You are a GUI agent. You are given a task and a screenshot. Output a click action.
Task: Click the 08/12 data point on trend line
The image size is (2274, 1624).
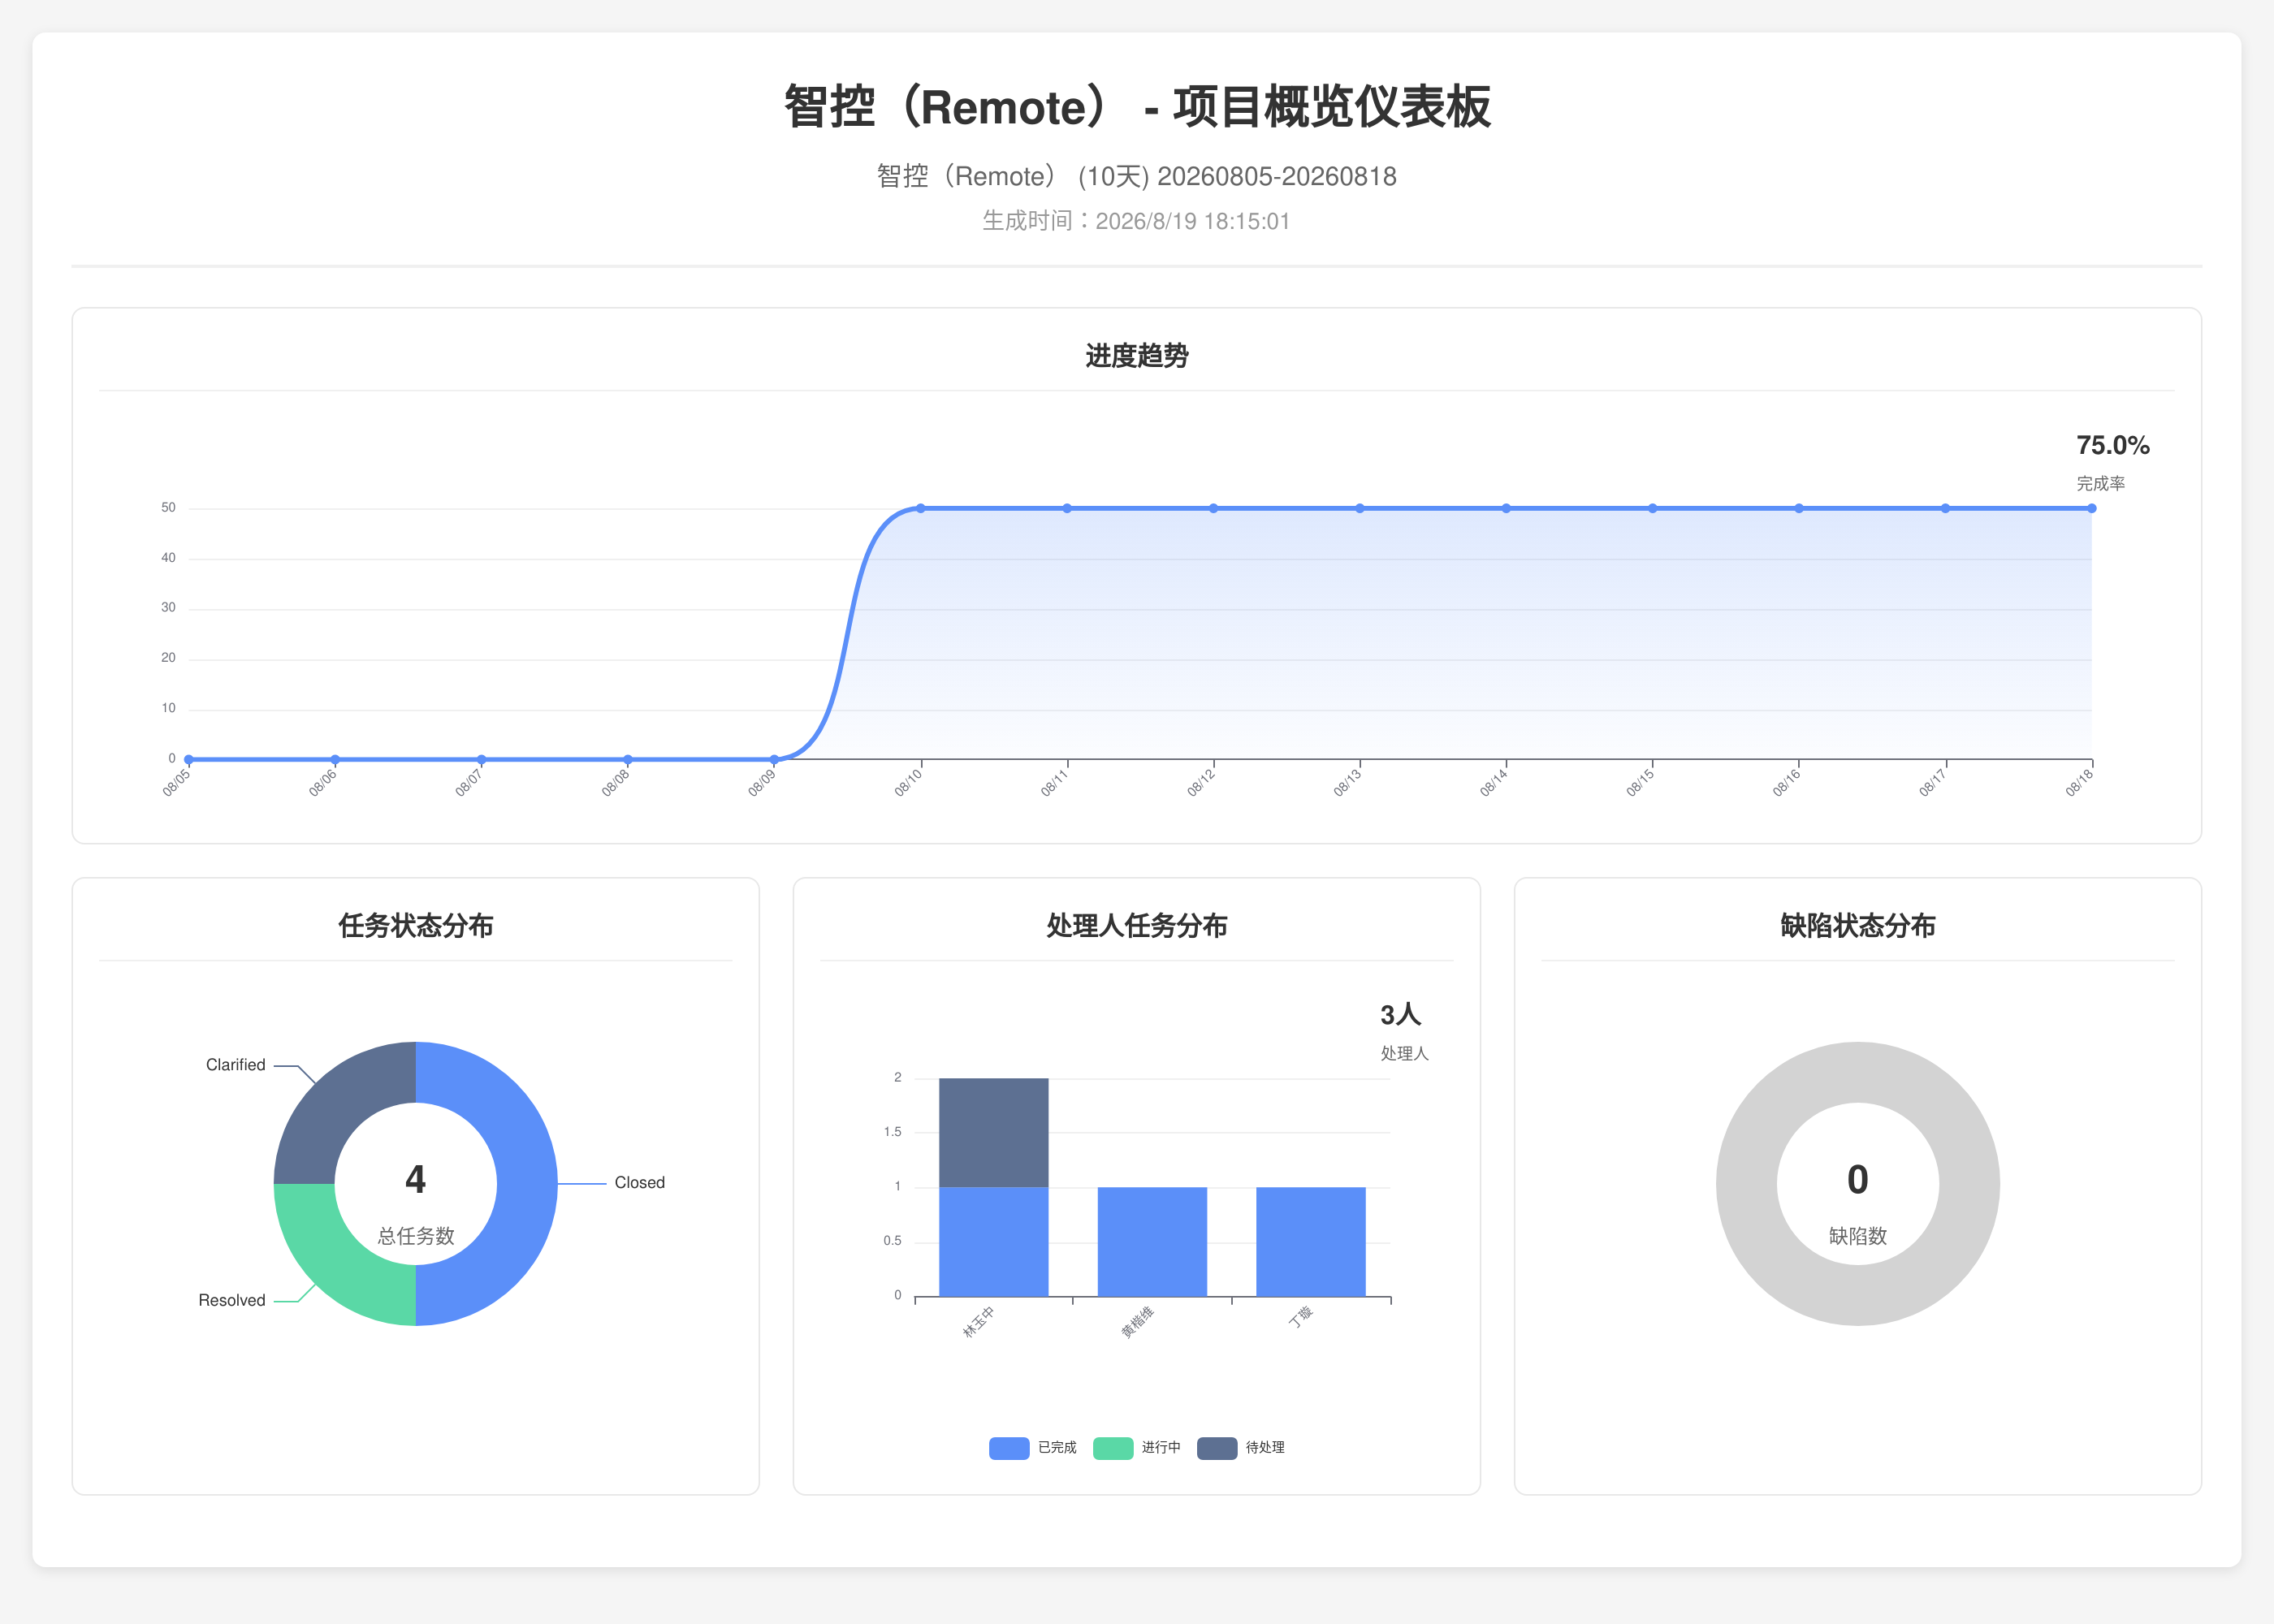click(1213, 508)
